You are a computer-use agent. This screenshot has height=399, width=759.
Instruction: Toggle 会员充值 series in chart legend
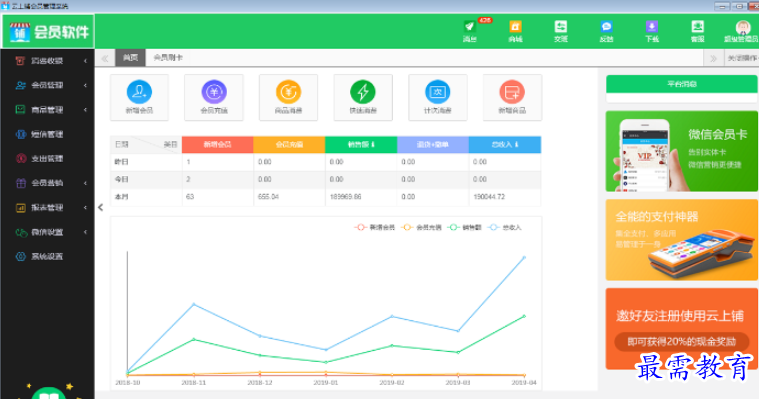422,227
